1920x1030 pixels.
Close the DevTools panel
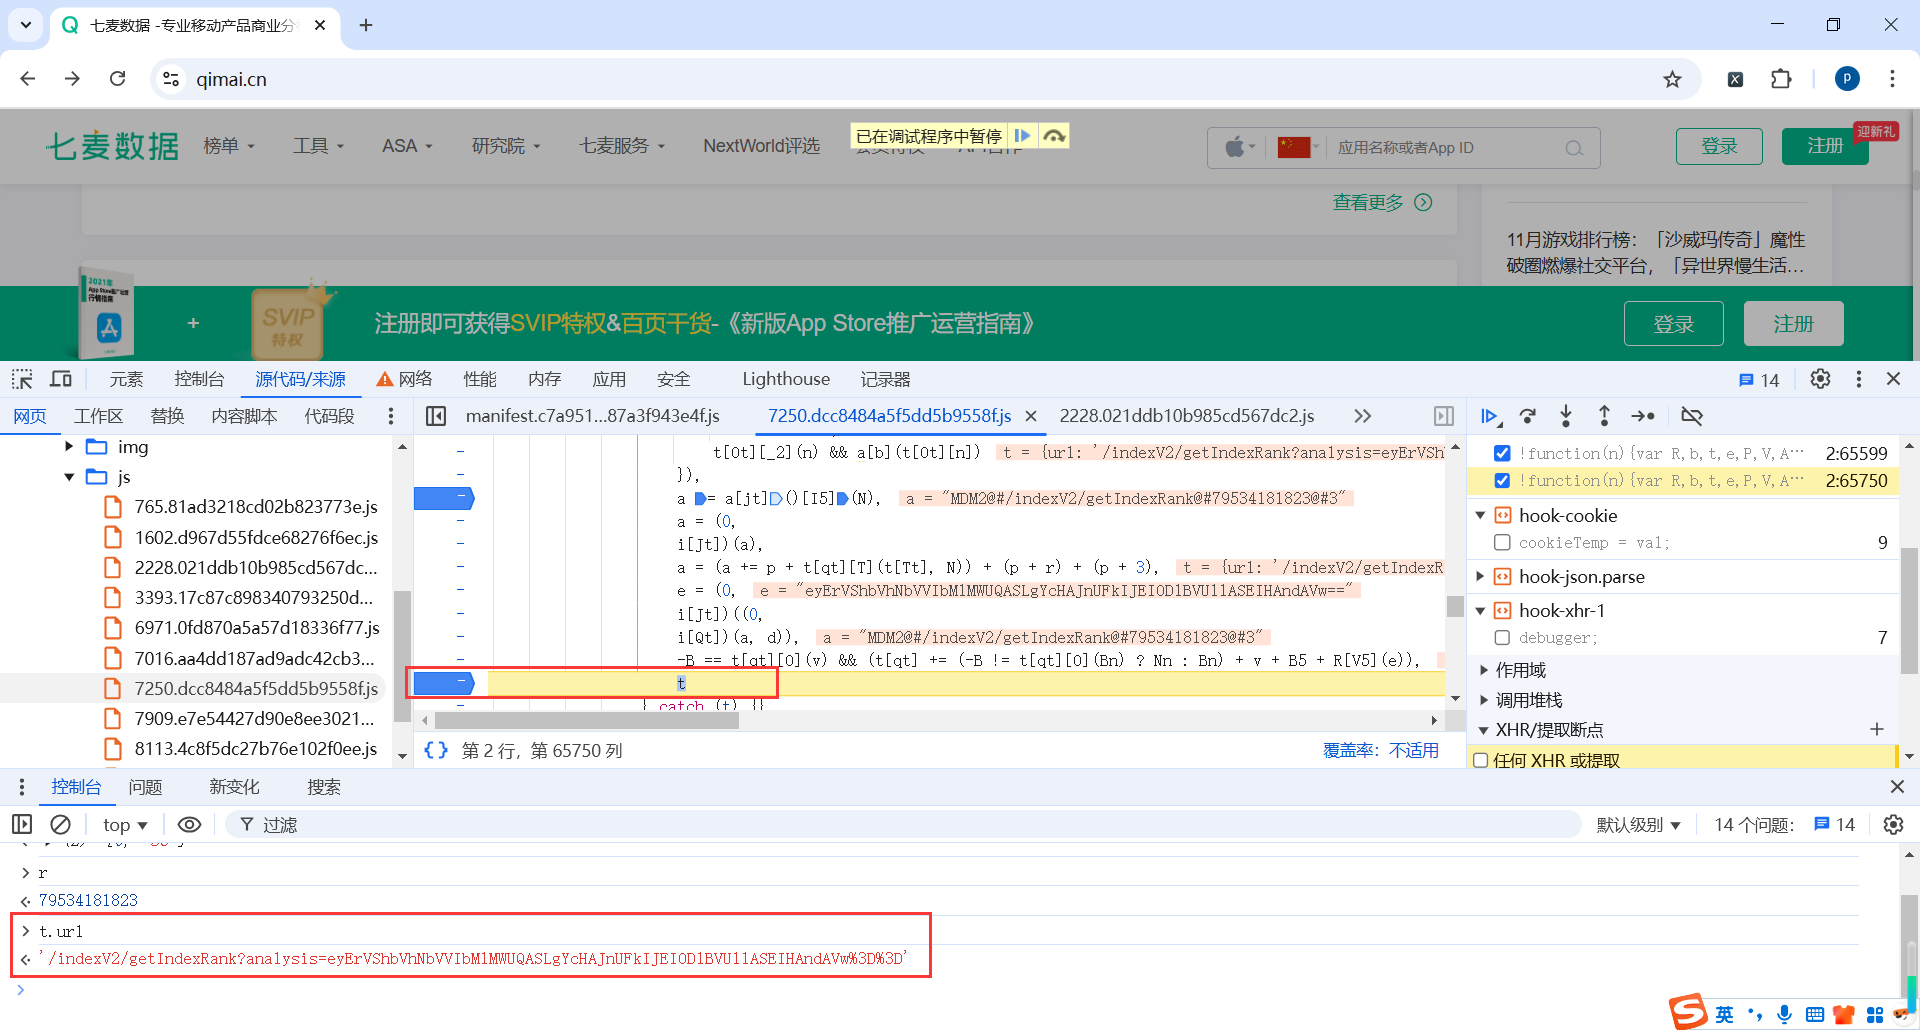[1893, 379]
